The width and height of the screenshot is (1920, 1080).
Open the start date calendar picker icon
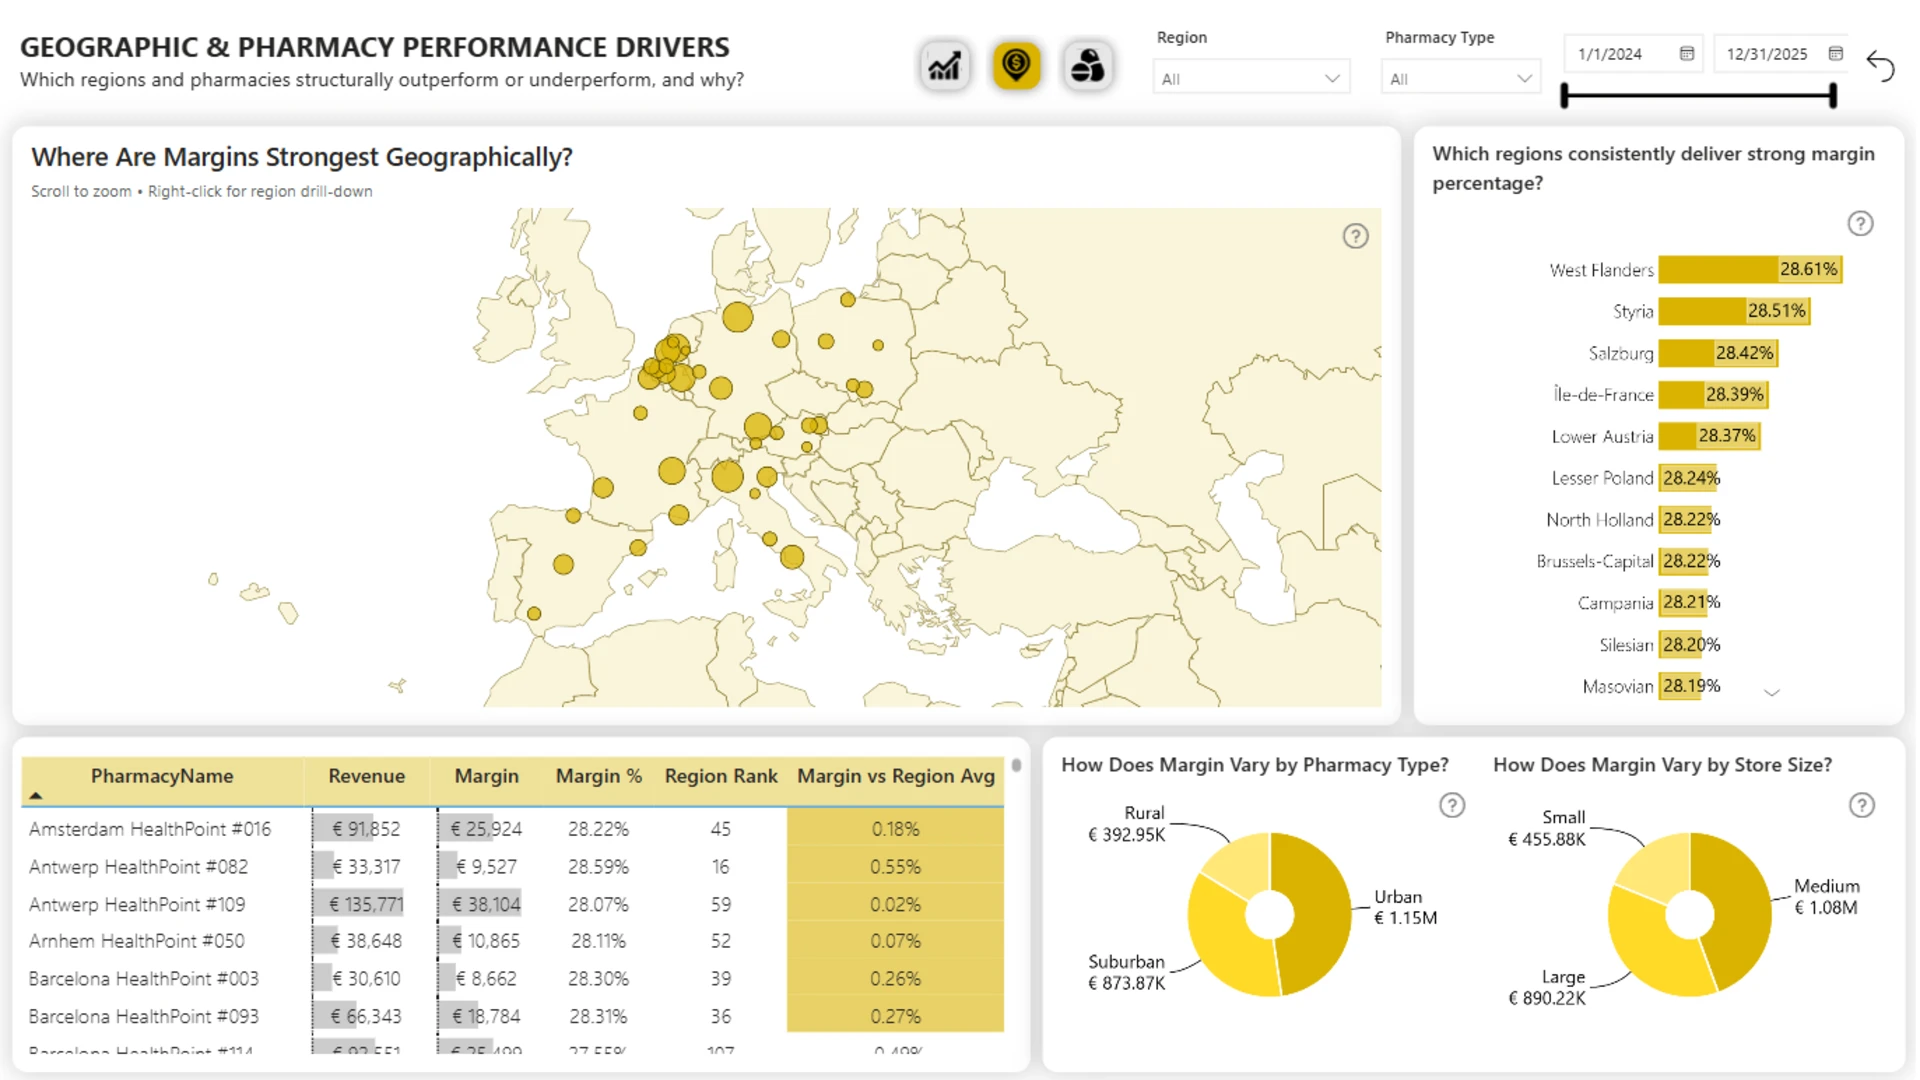tap(1687, 54)
